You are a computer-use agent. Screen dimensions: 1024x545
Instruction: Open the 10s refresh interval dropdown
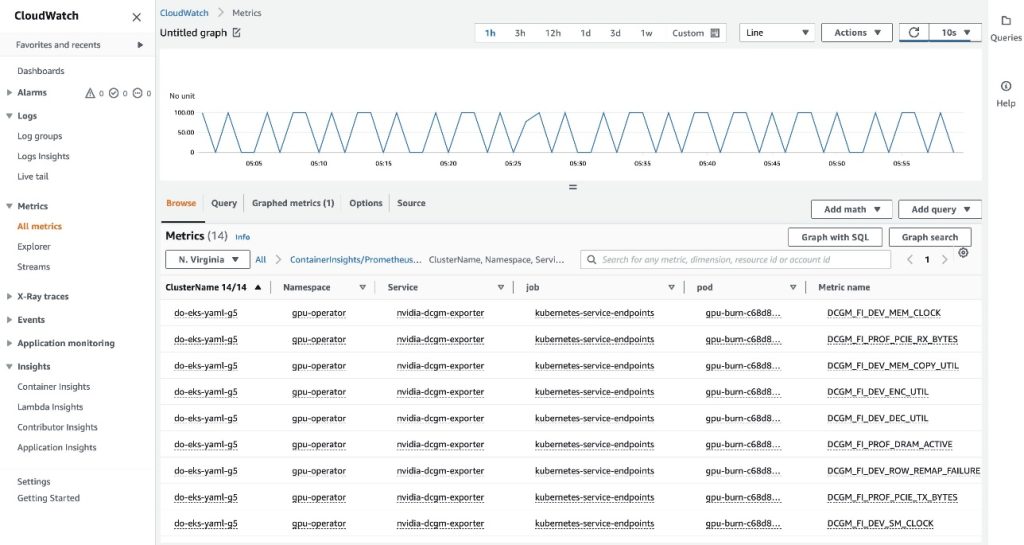(x=955, y=33)
